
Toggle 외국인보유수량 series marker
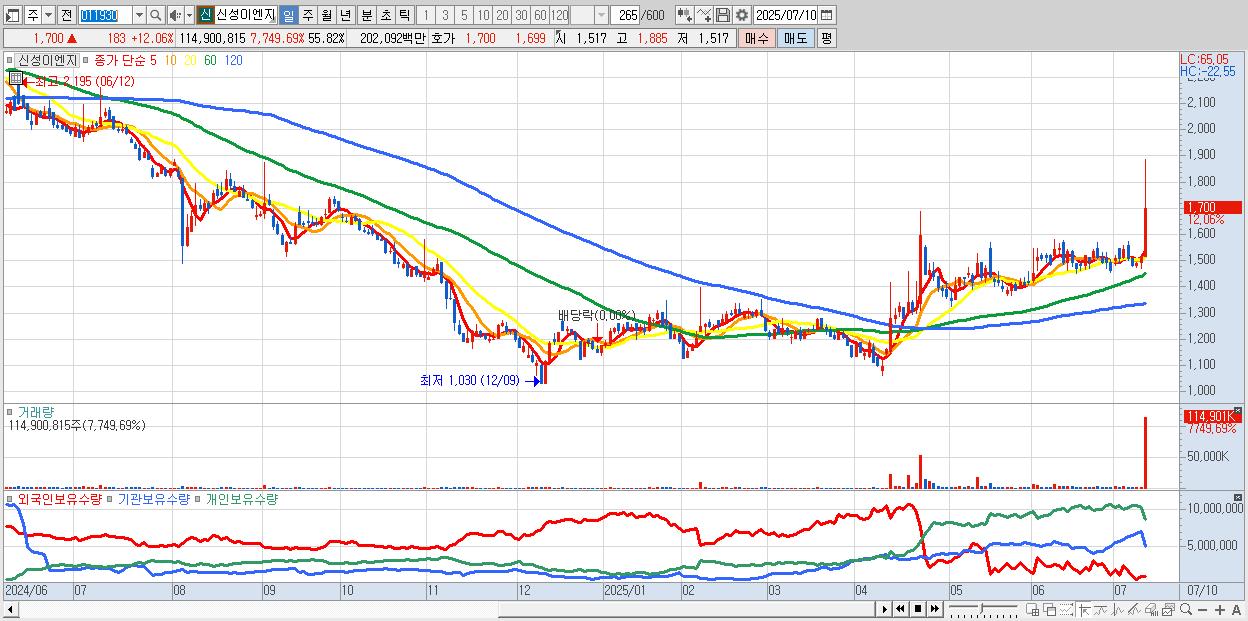pyautogui.click(x=10, y=497)
